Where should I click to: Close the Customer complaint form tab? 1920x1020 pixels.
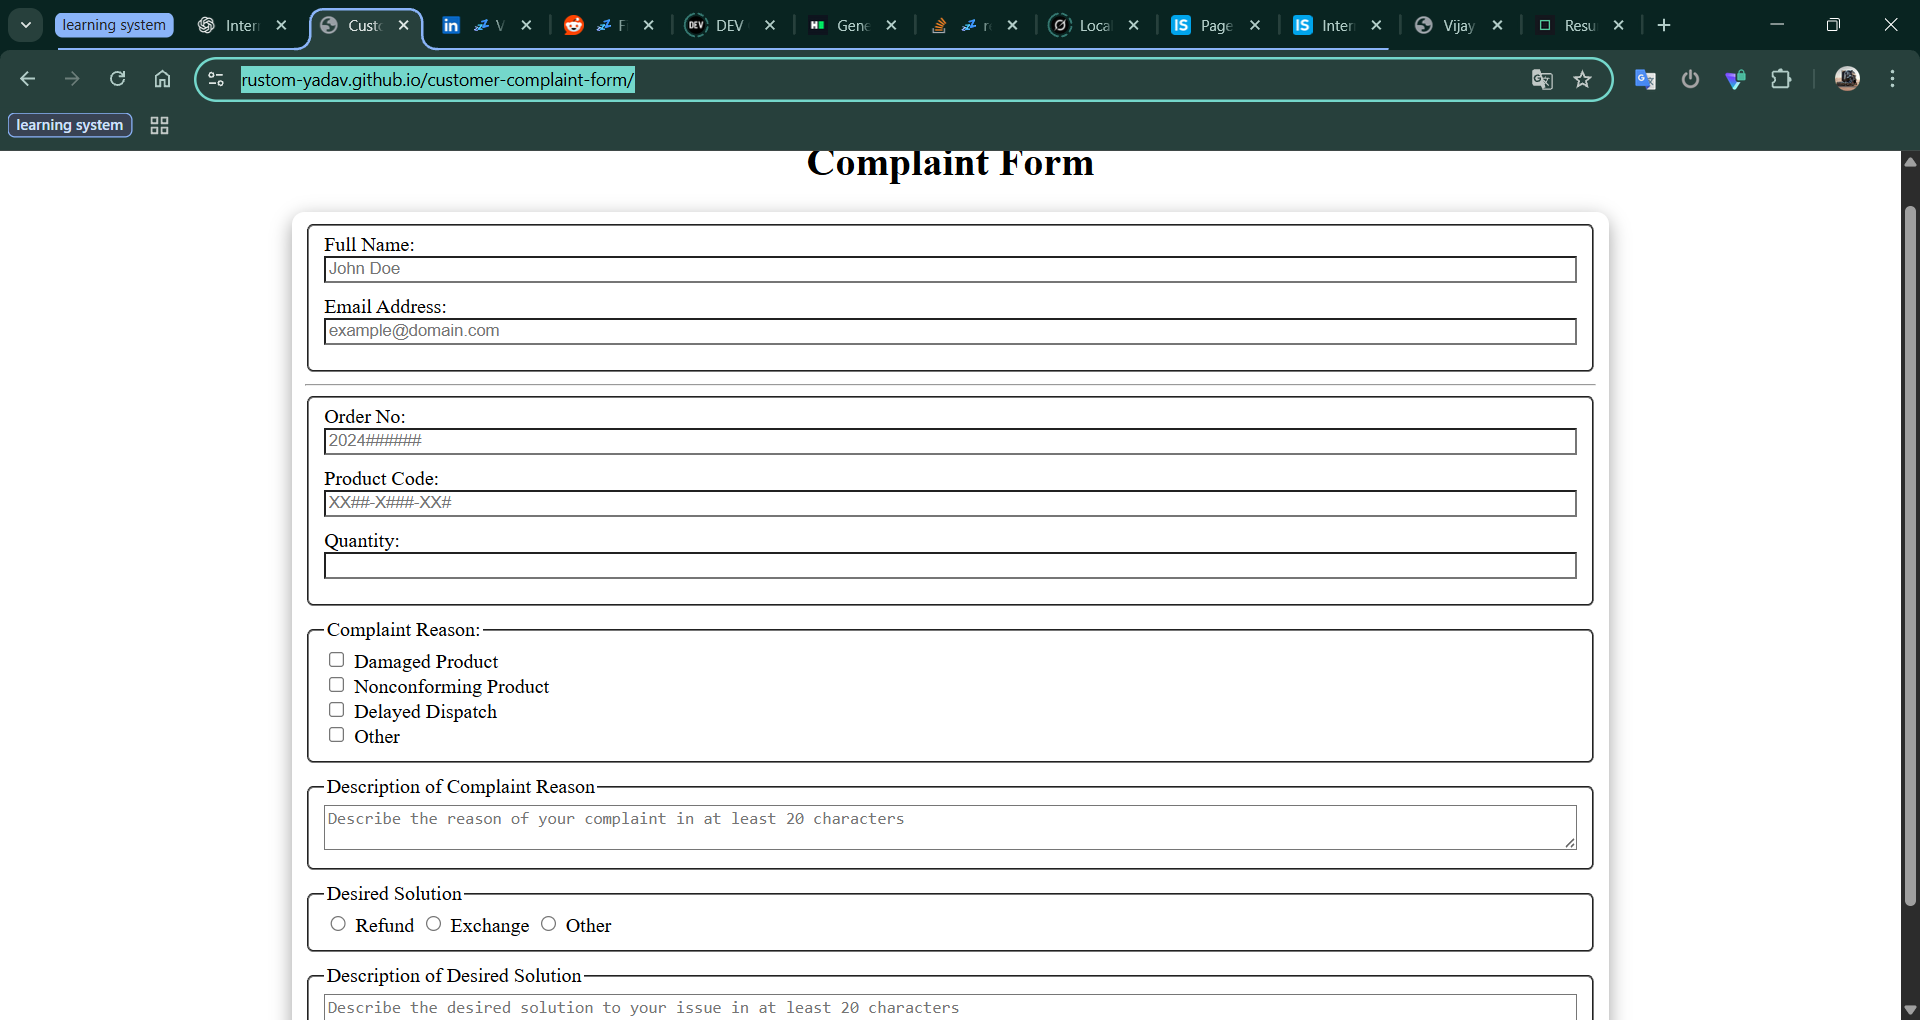(404, 25)
